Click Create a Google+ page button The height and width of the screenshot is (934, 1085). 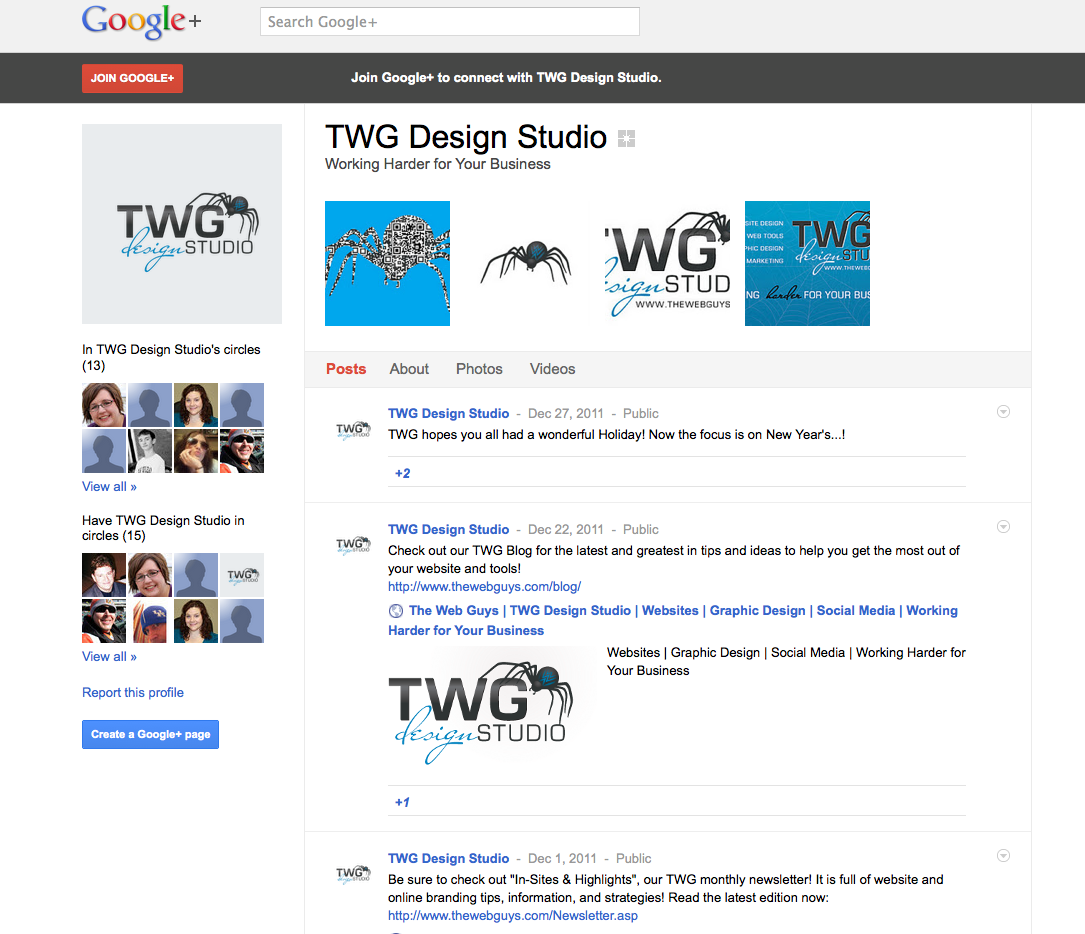150,734
